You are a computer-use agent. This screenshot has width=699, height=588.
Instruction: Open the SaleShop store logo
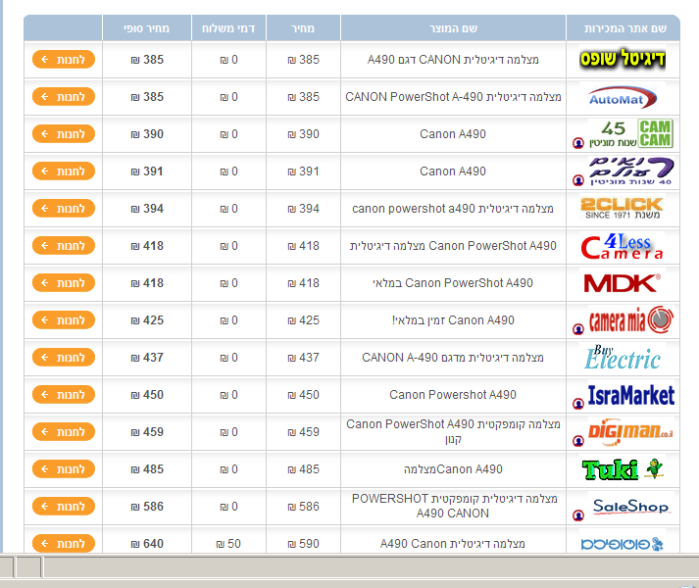(631, 506)
